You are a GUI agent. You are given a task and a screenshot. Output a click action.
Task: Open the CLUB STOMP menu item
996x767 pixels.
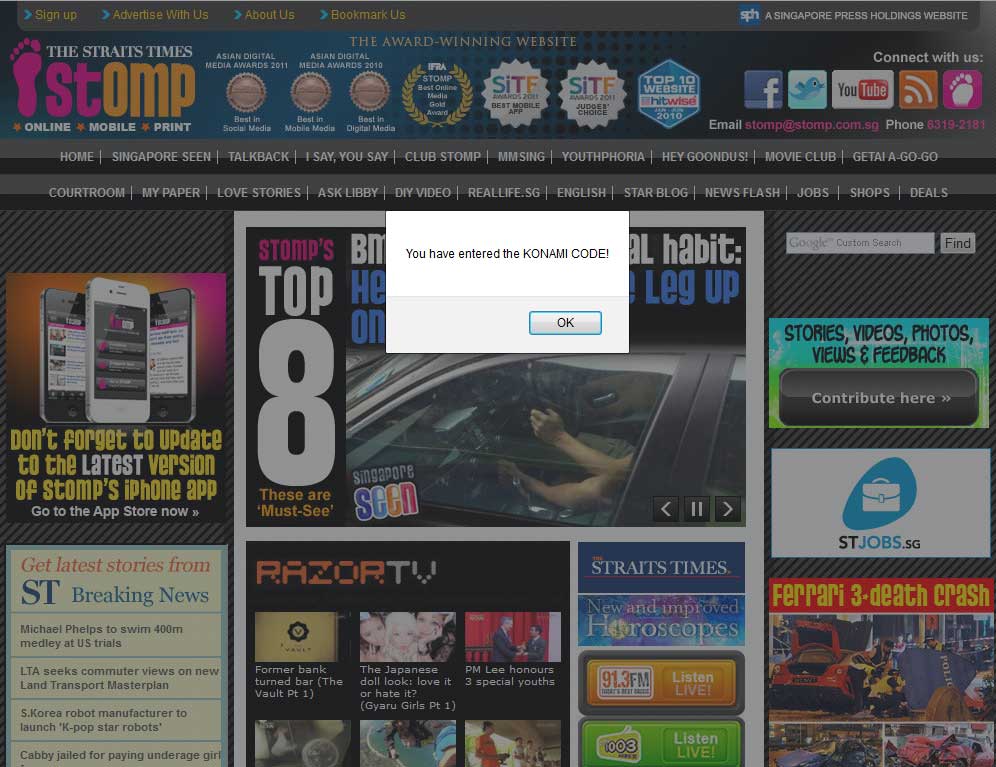pyautogui.click(x=443, y=157)
